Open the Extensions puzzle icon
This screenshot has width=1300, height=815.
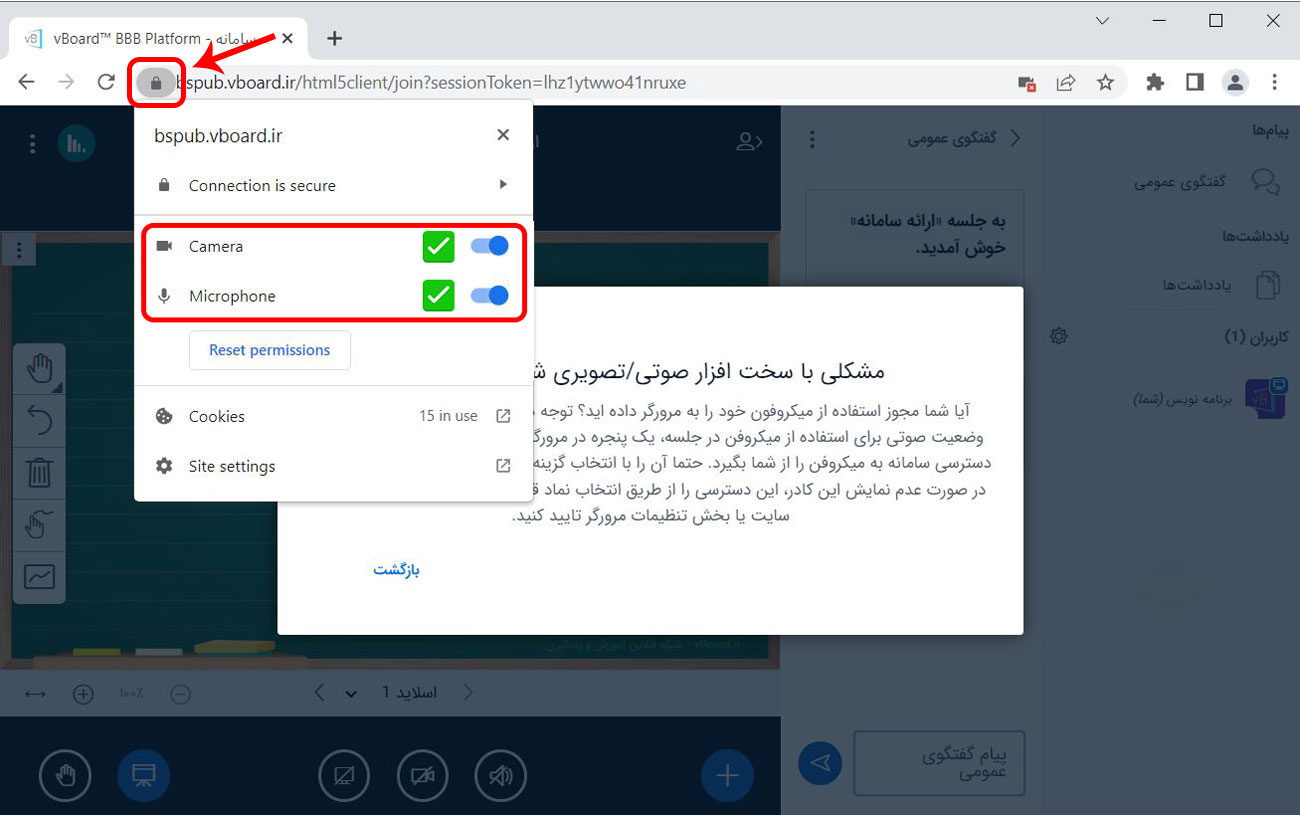tap(1155, 83)
